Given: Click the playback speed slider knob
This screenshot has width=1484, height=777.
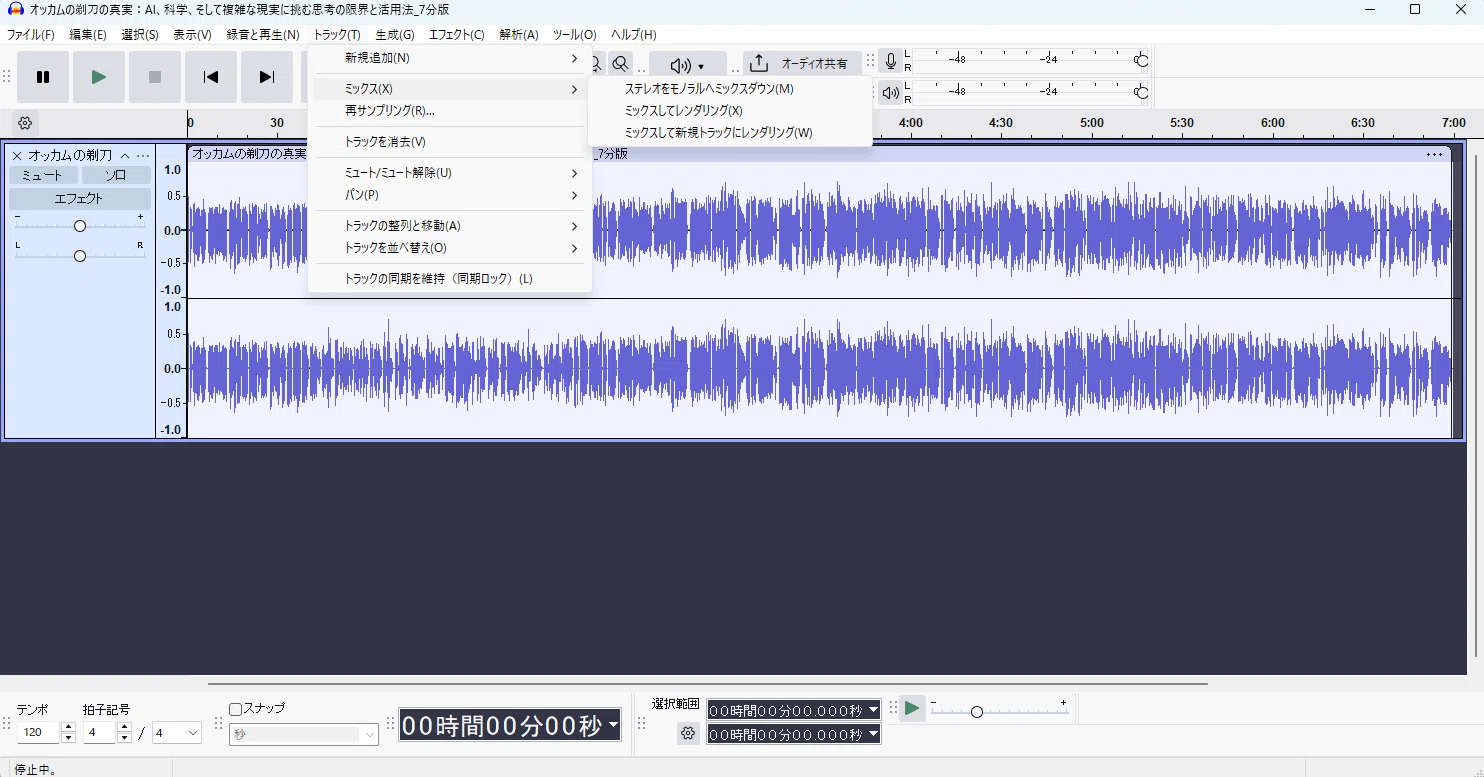Looking at the screenshot, I should pyautogui.click(x=977, y=712).
